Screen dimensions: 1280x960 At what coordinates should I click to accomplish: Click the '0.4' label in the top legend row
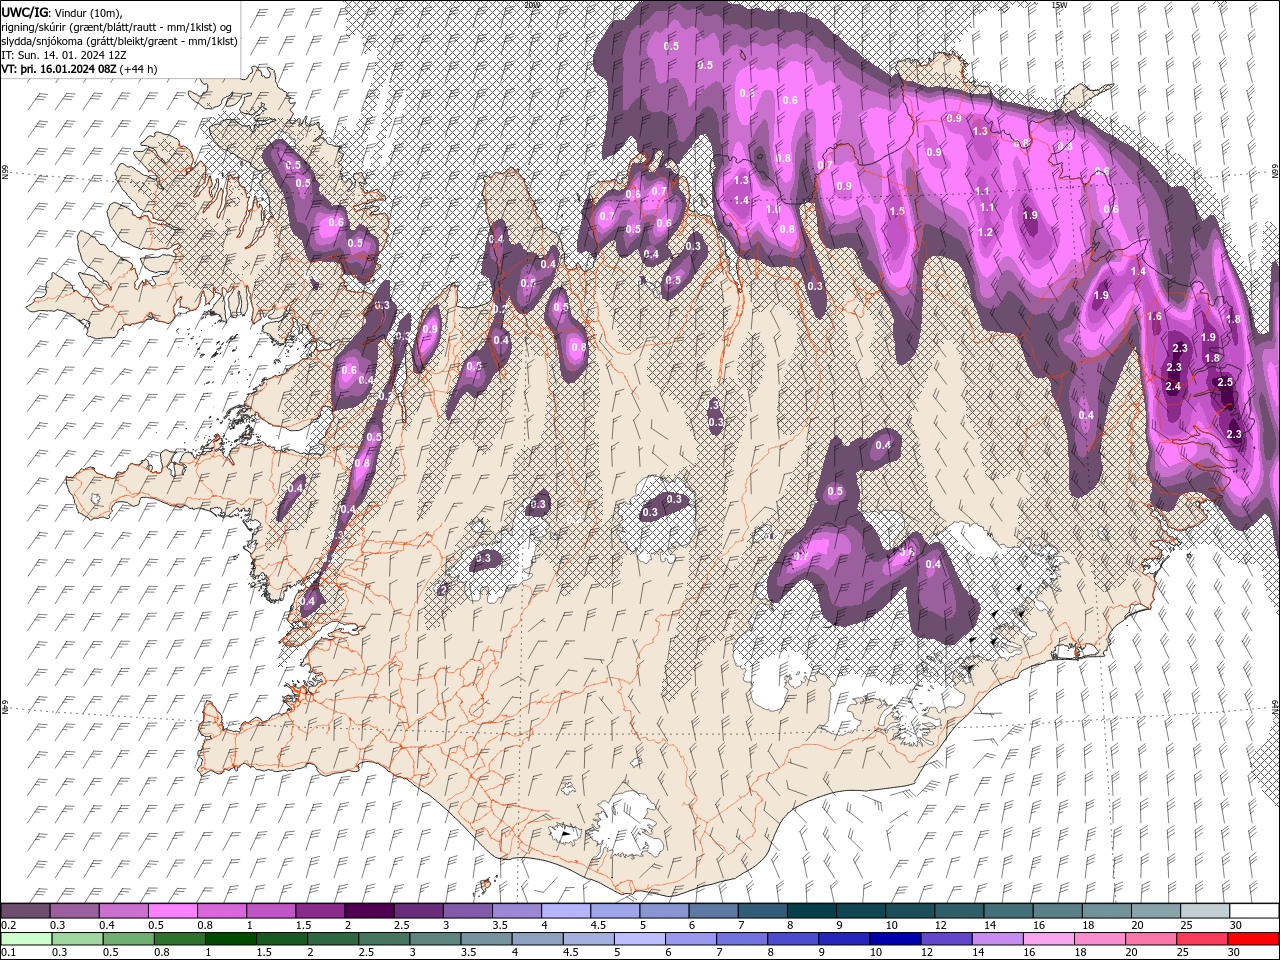[106, 925]
